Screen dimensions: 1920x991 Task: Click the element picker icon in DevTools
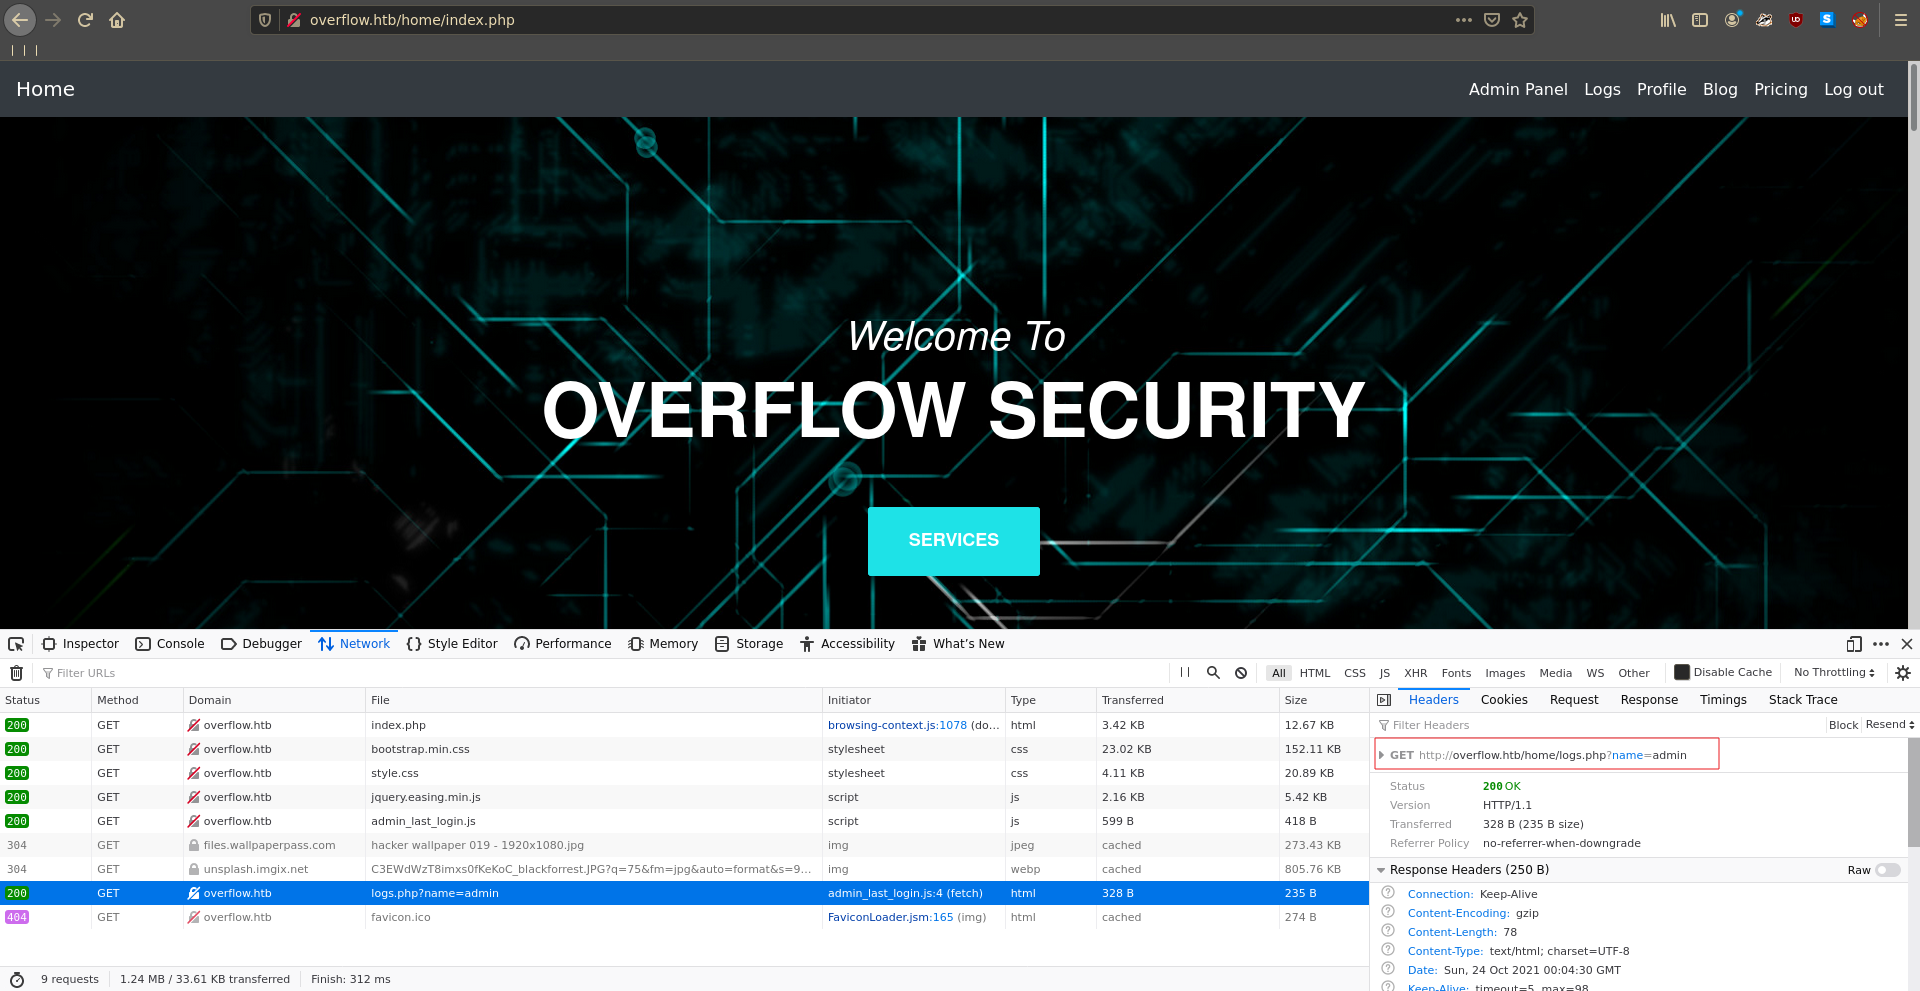(x=16, y=644)
